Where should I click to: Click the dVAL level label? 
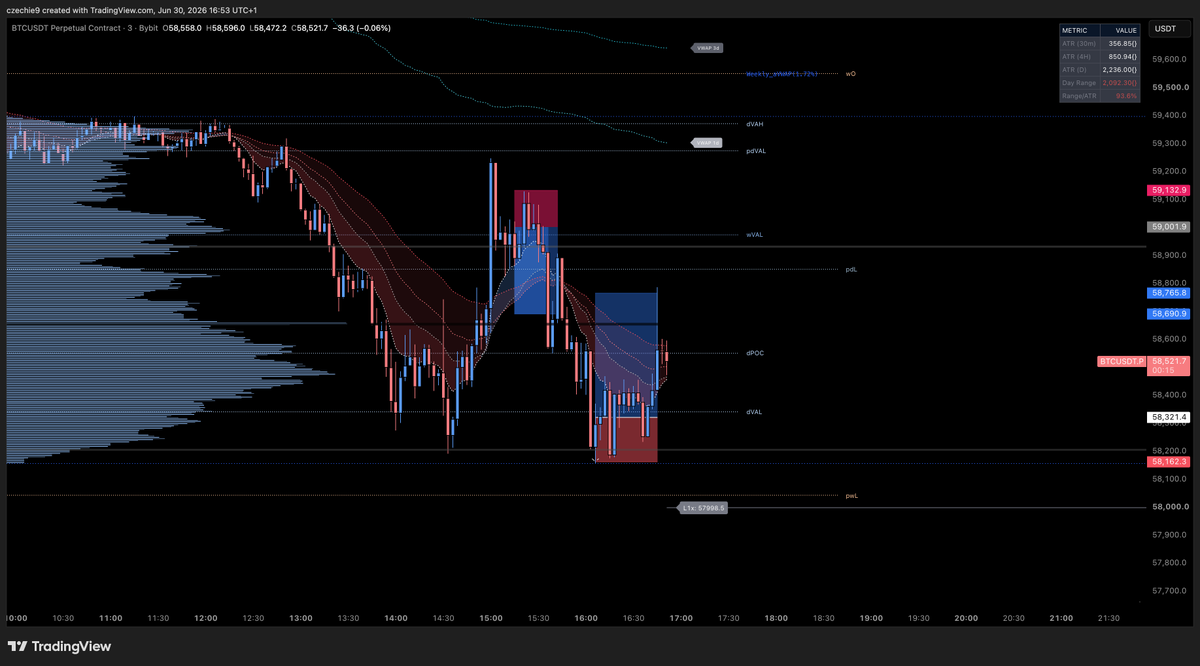[x=754, y=412]
